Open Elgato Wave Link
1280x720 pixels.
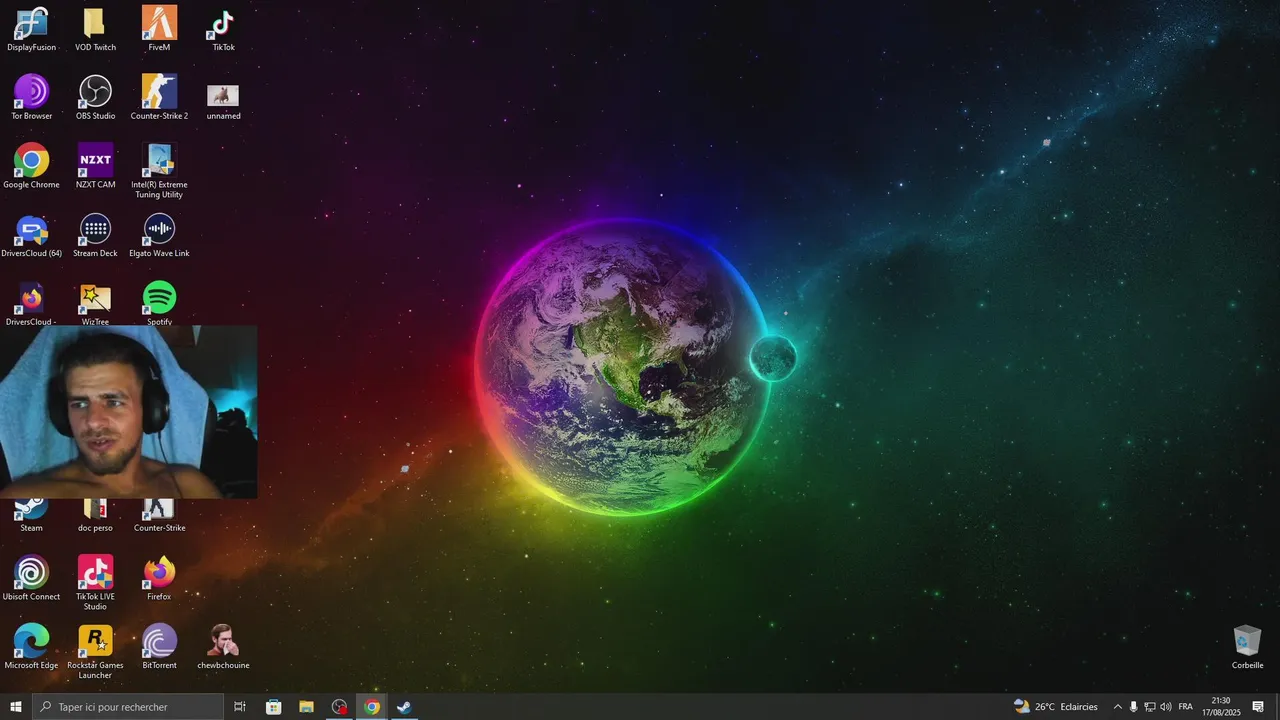(159, 236)
